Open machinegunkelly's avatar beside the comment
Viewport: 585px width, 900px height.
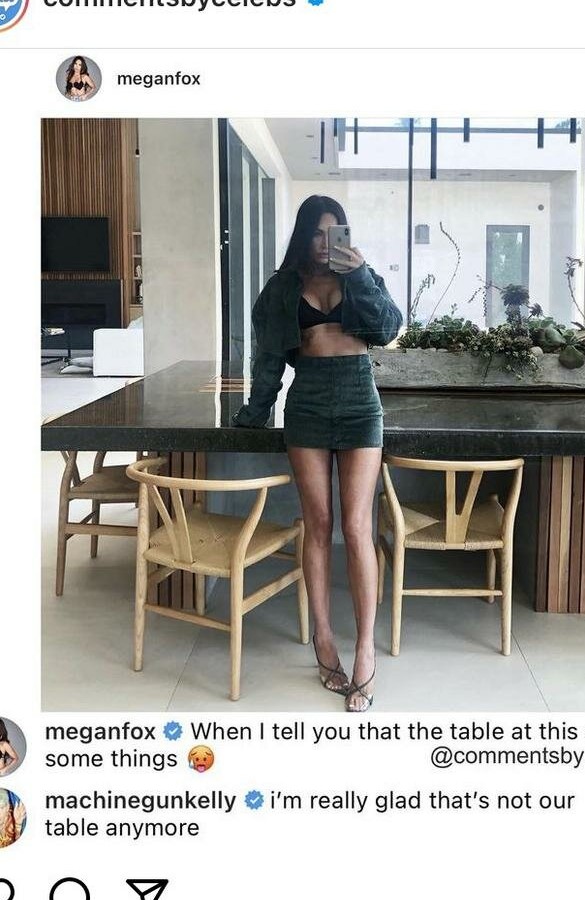click(x=11, y=817)
